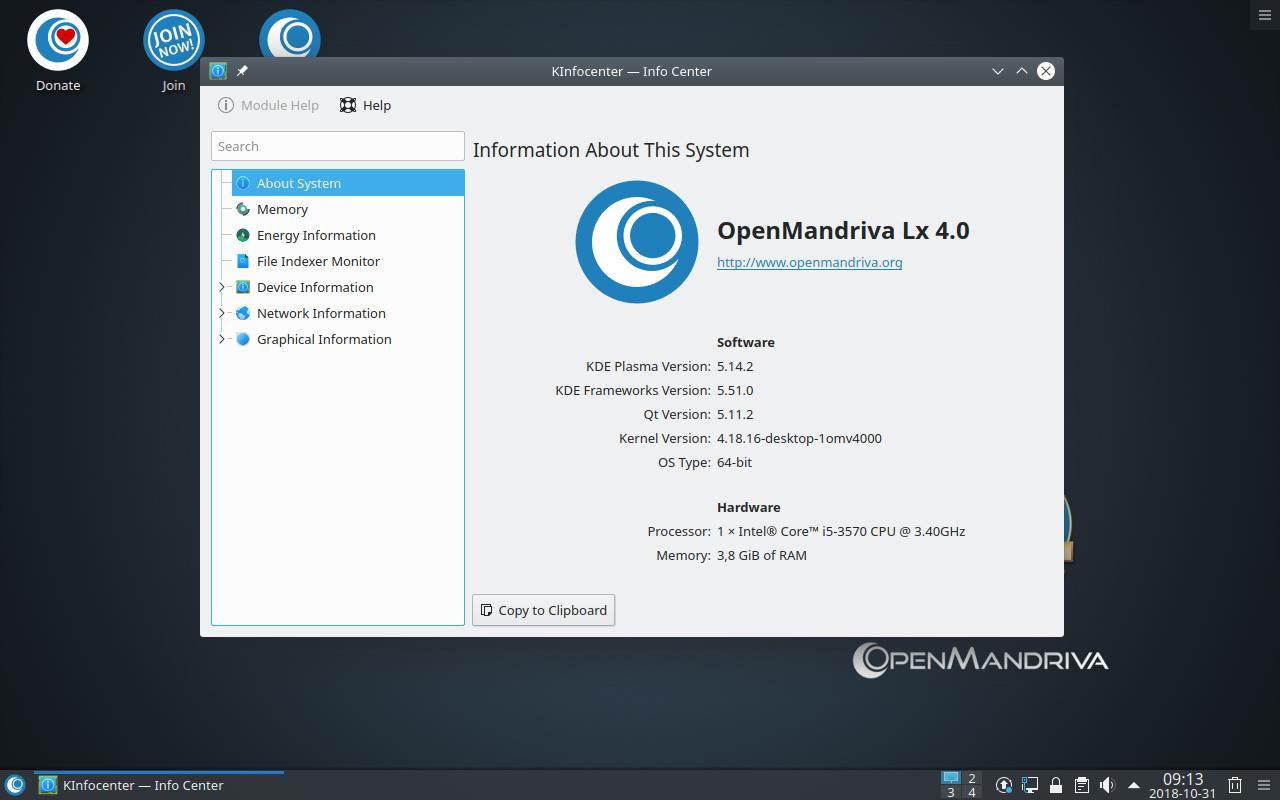Click the Memory value 3,8 GiB of RAM
The height and width of the screenshot is (800, 1280).
pos(762,555)
